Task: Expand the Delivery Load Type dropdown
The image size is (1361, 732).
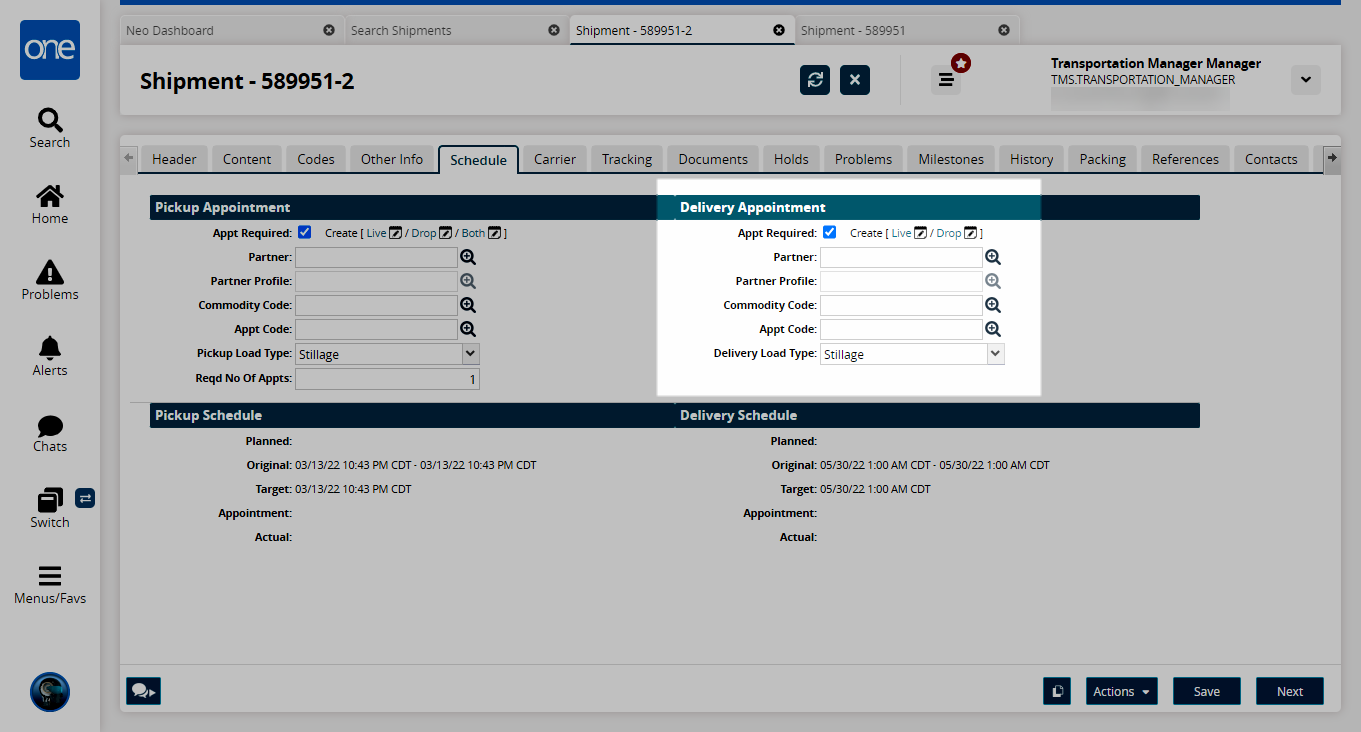Action: pyautogui.click(x=995, y=353)
